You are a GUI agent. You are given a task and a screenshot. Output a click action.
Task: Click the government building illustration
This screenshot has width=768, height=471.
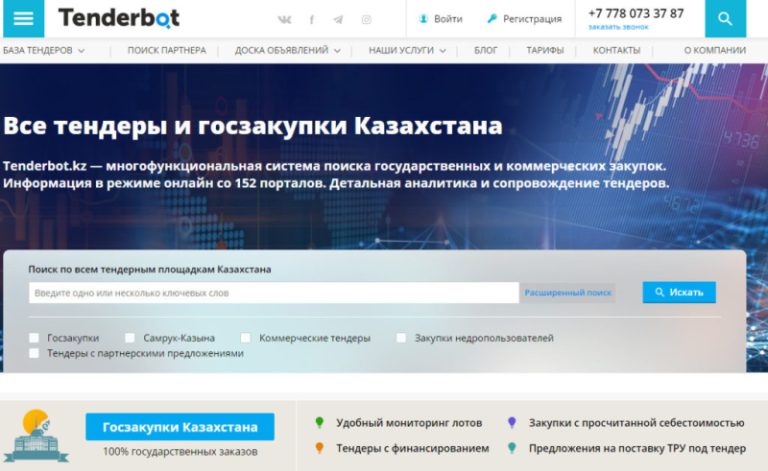[36, 436]
